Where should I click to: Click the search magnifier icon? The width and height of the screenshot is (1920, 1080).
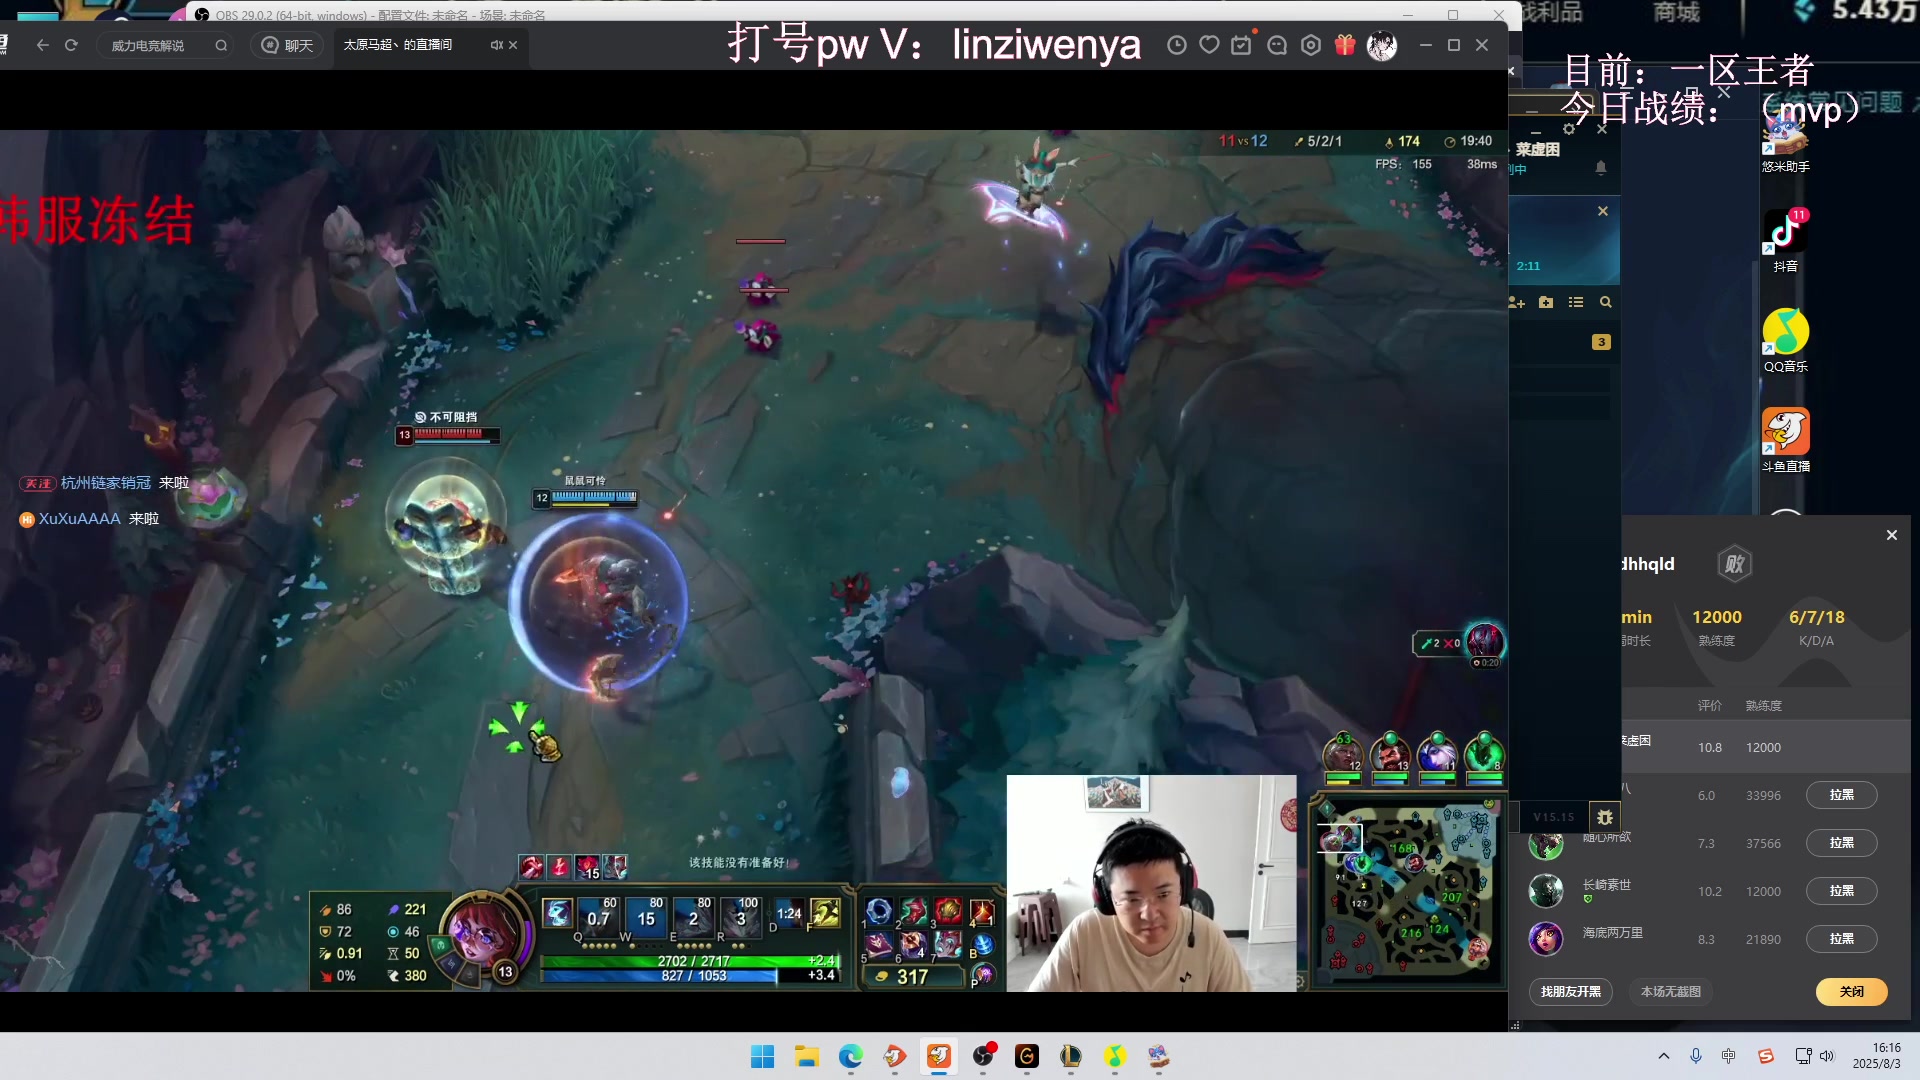coord(221,45)
